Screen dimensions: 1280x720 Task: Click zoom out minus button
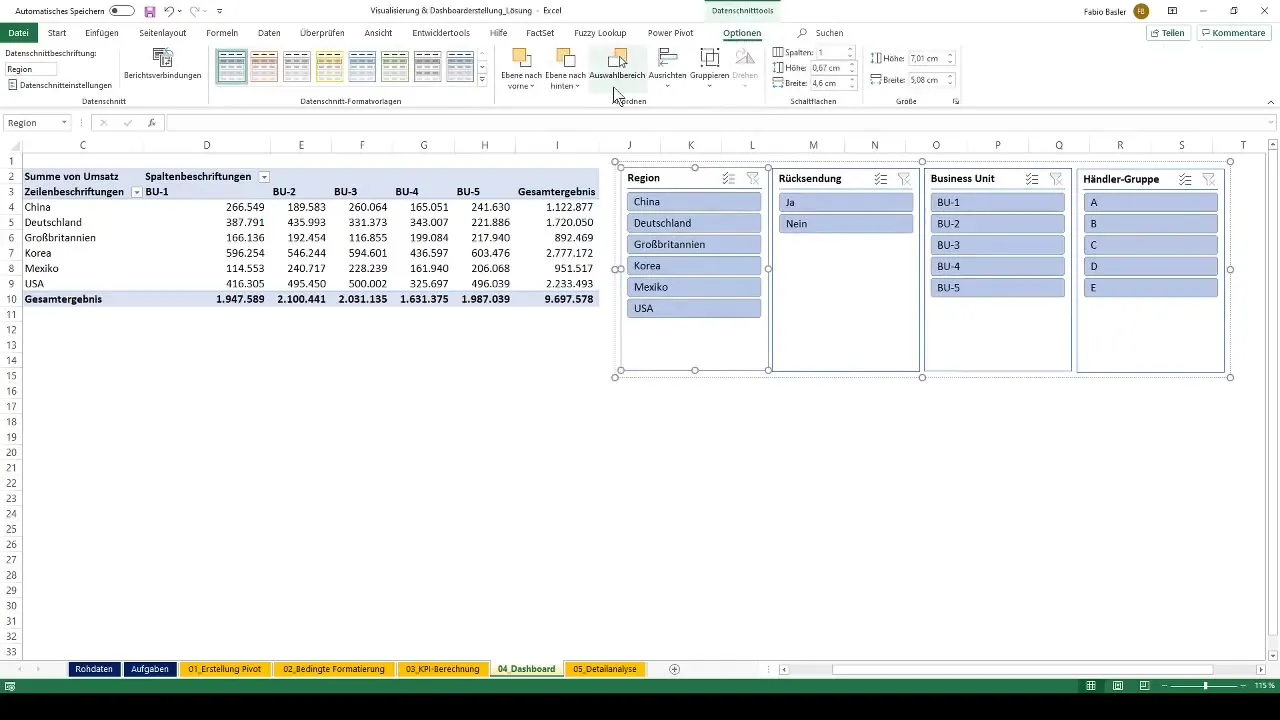(1165, 686)
